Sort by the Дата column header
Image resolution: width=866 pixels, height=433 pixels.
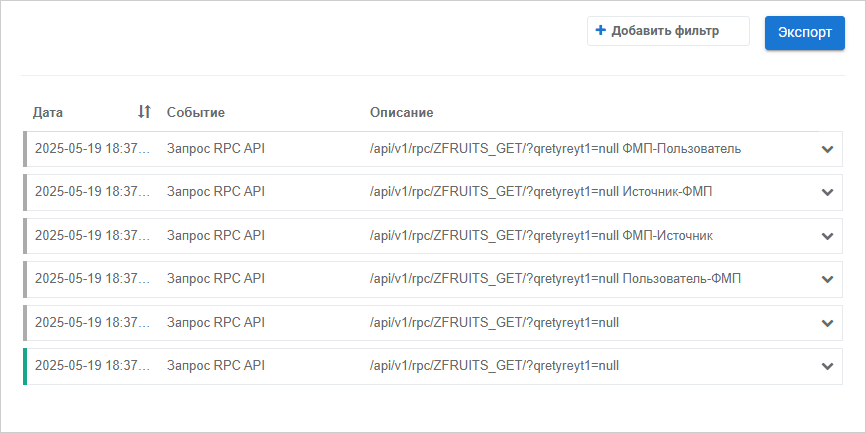point(48,112)
